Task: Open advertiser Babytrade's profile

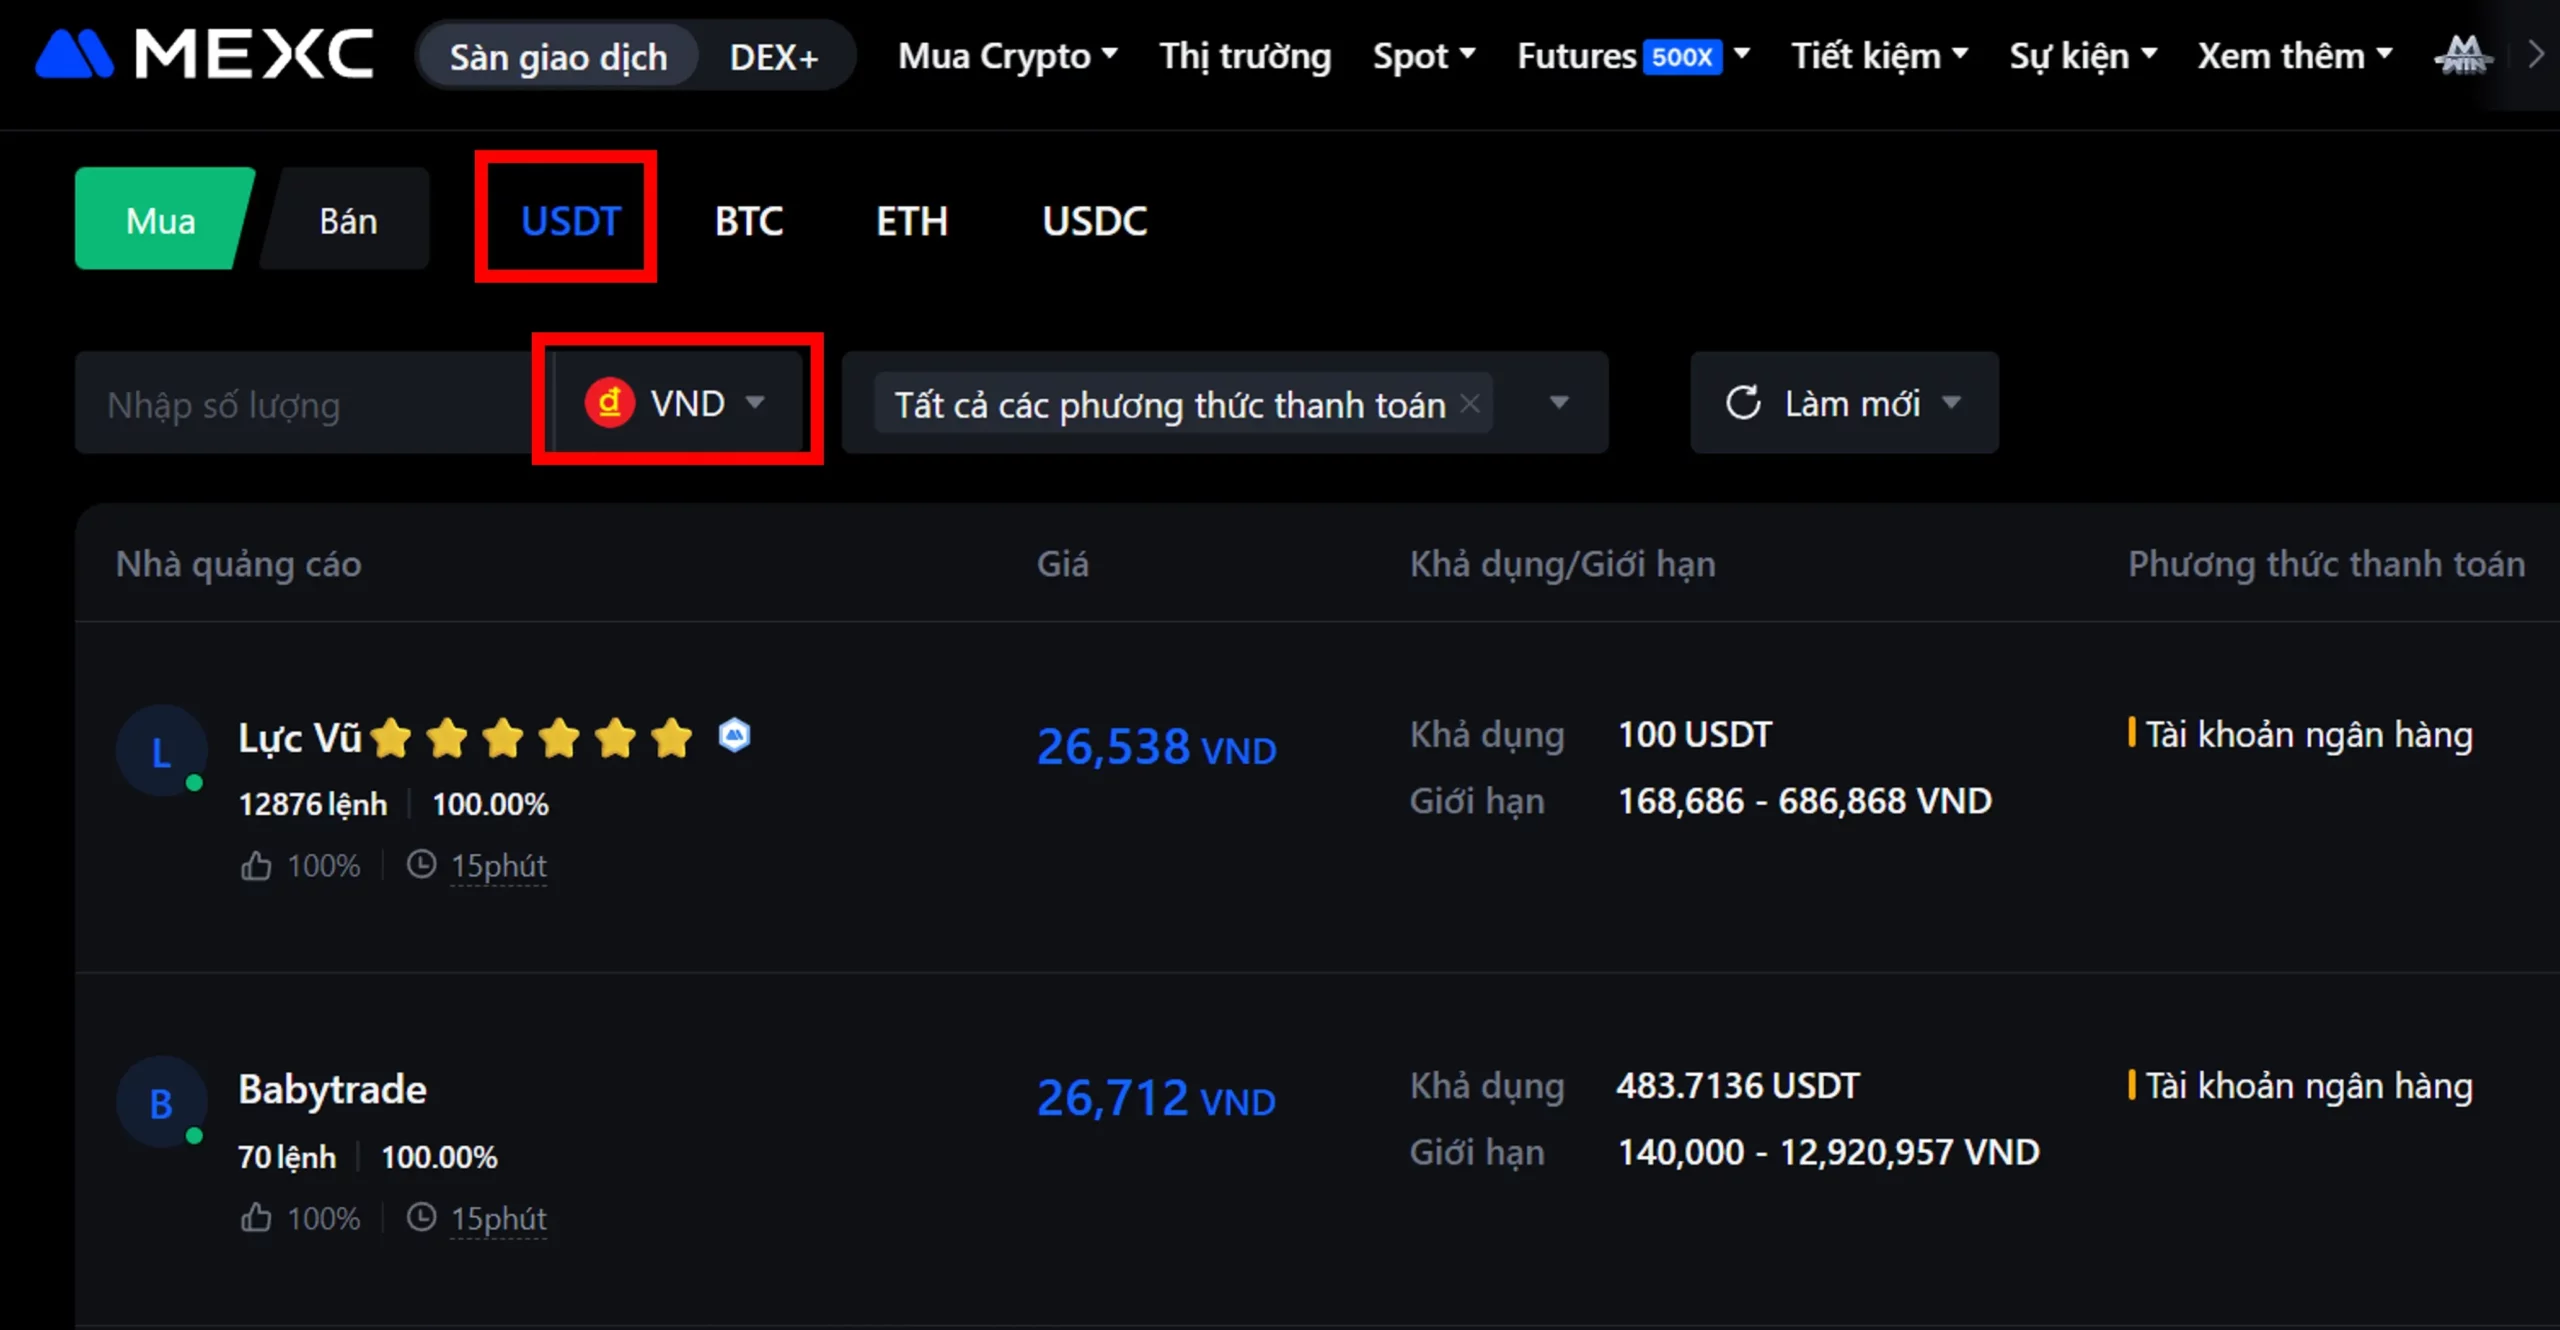Action: [332, 1089]
